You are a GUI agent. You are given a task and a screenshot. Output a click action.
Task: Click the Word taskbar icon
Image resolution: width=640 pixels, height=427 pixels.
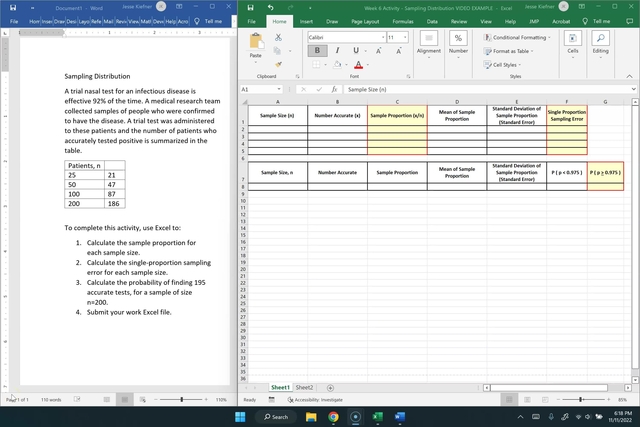pyautogui.click(x=400, y=417)
